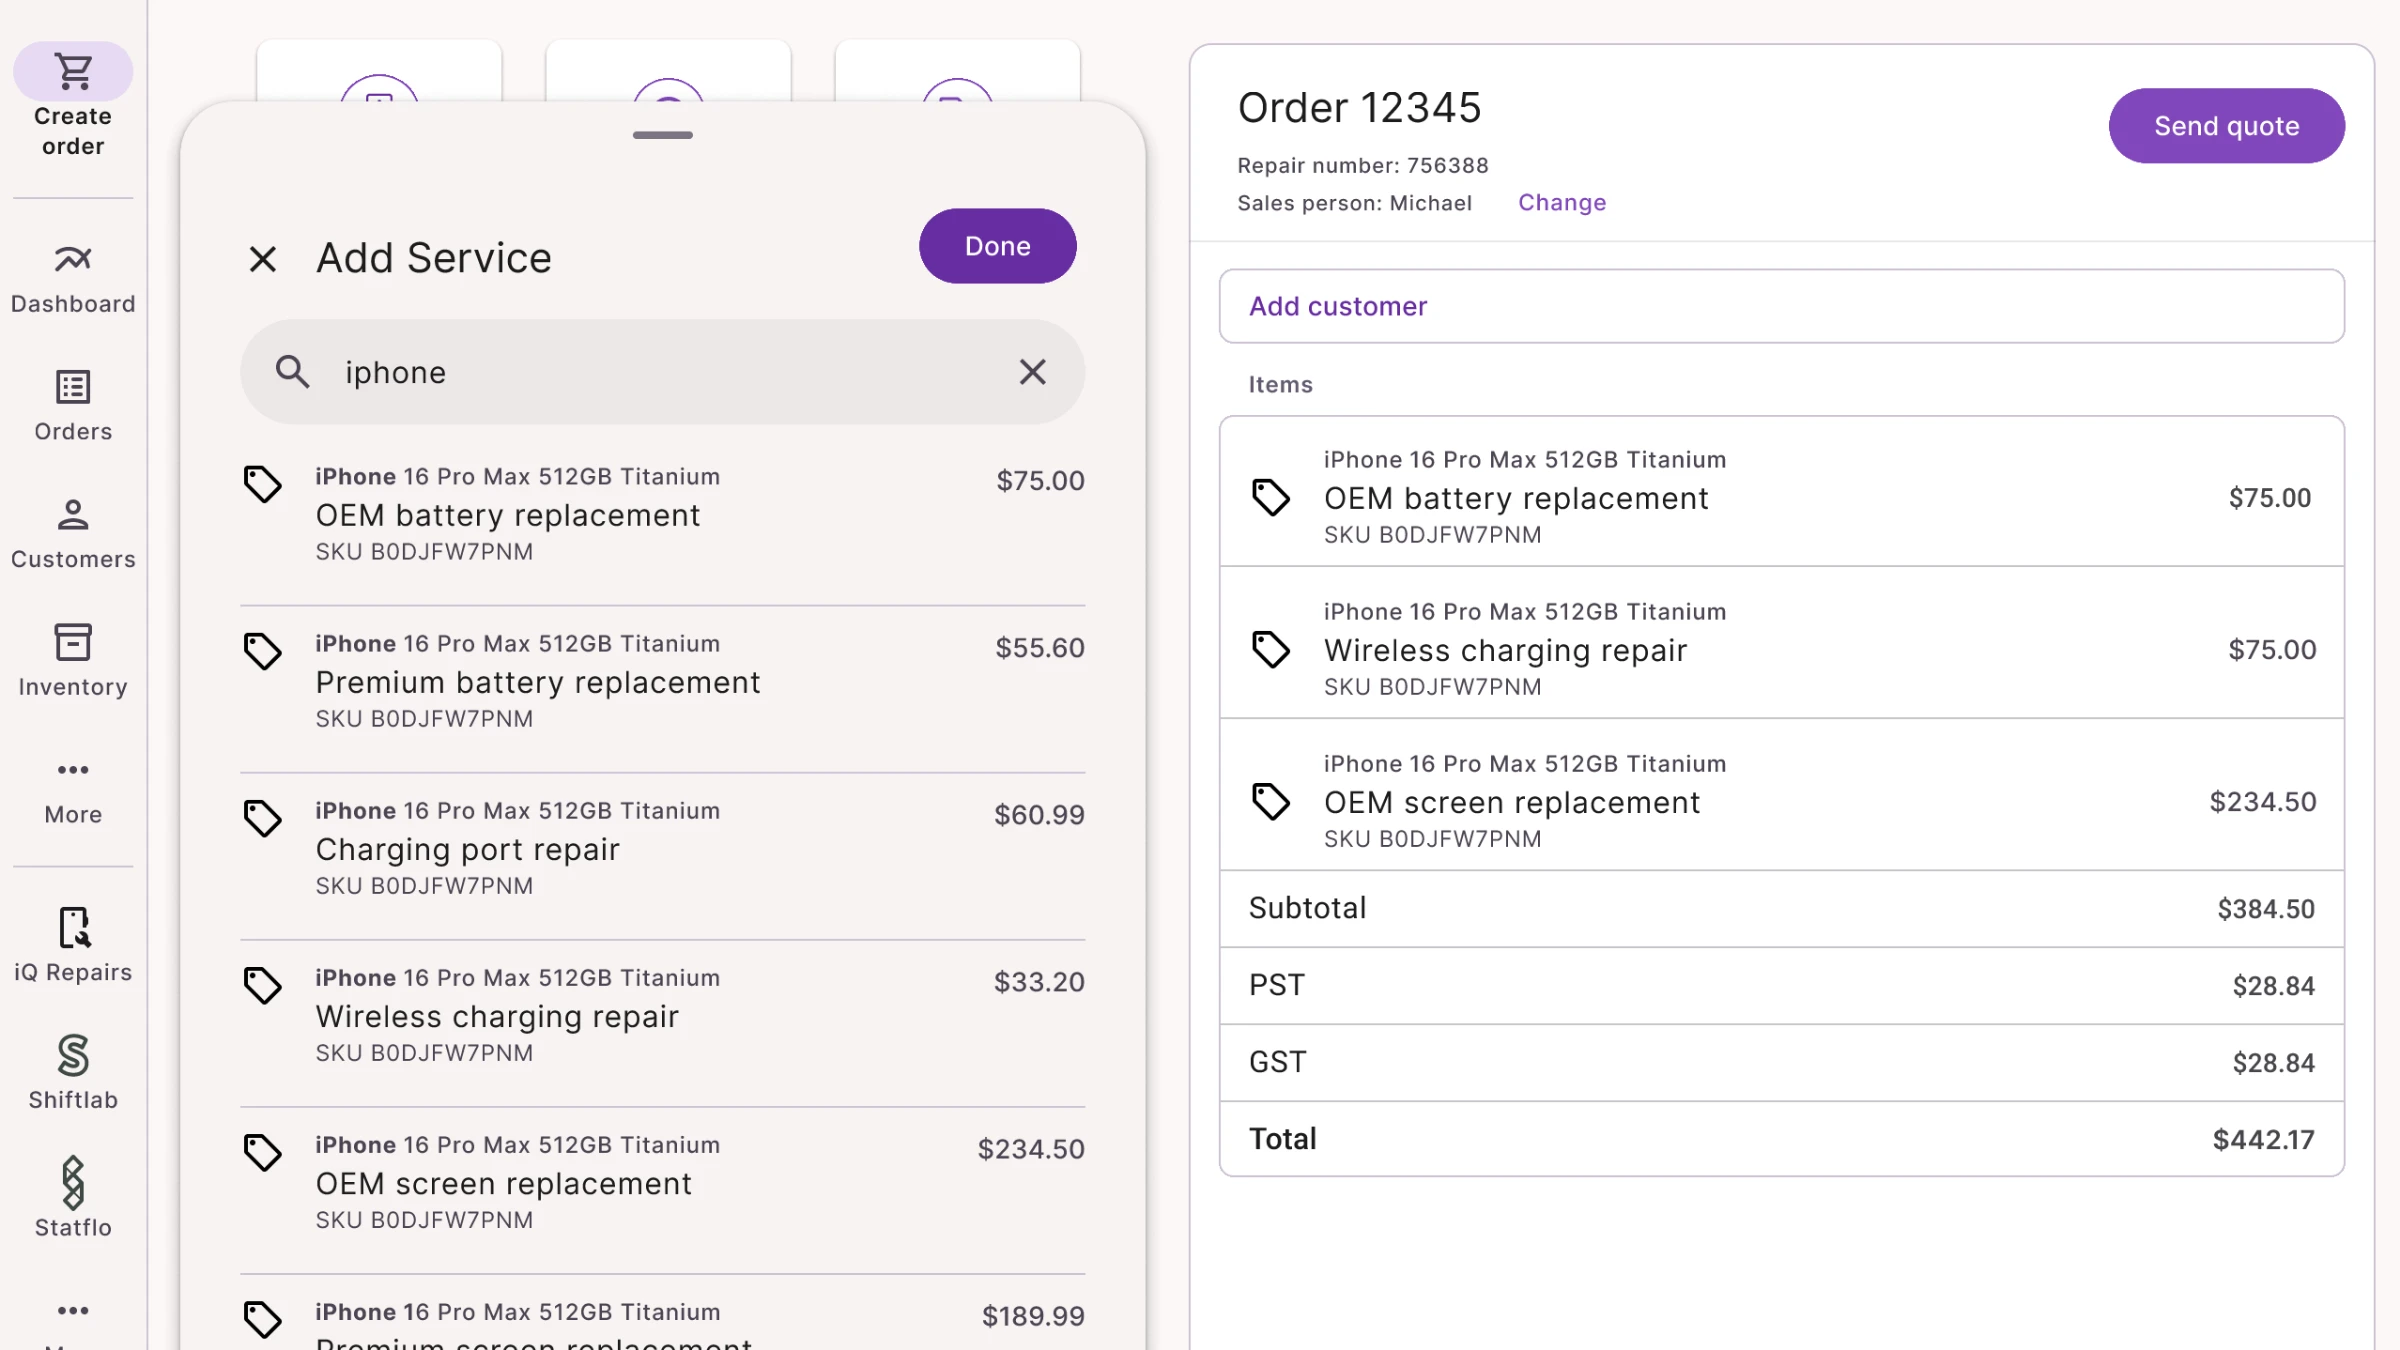
Task: Grab the sheet drag handle
Action: tap(662, 135)
